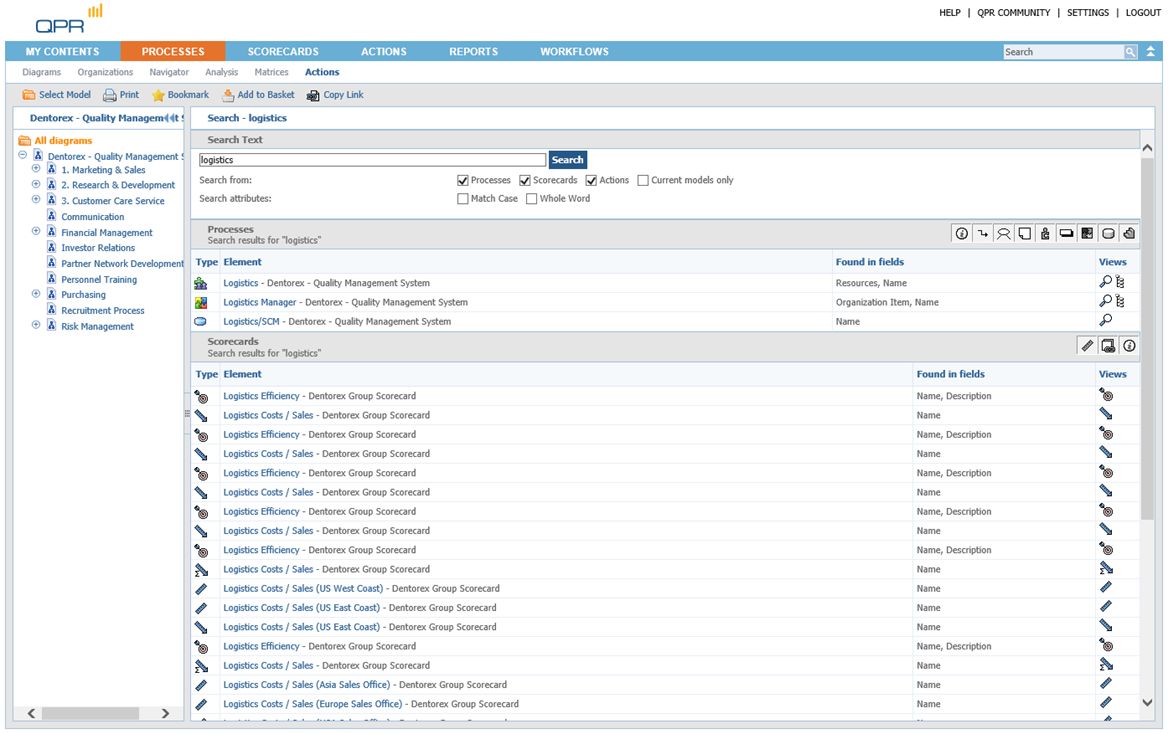Enable the Match Case checkbox
Viewport: 1168px width, 734px height.
tap(463, 199)
